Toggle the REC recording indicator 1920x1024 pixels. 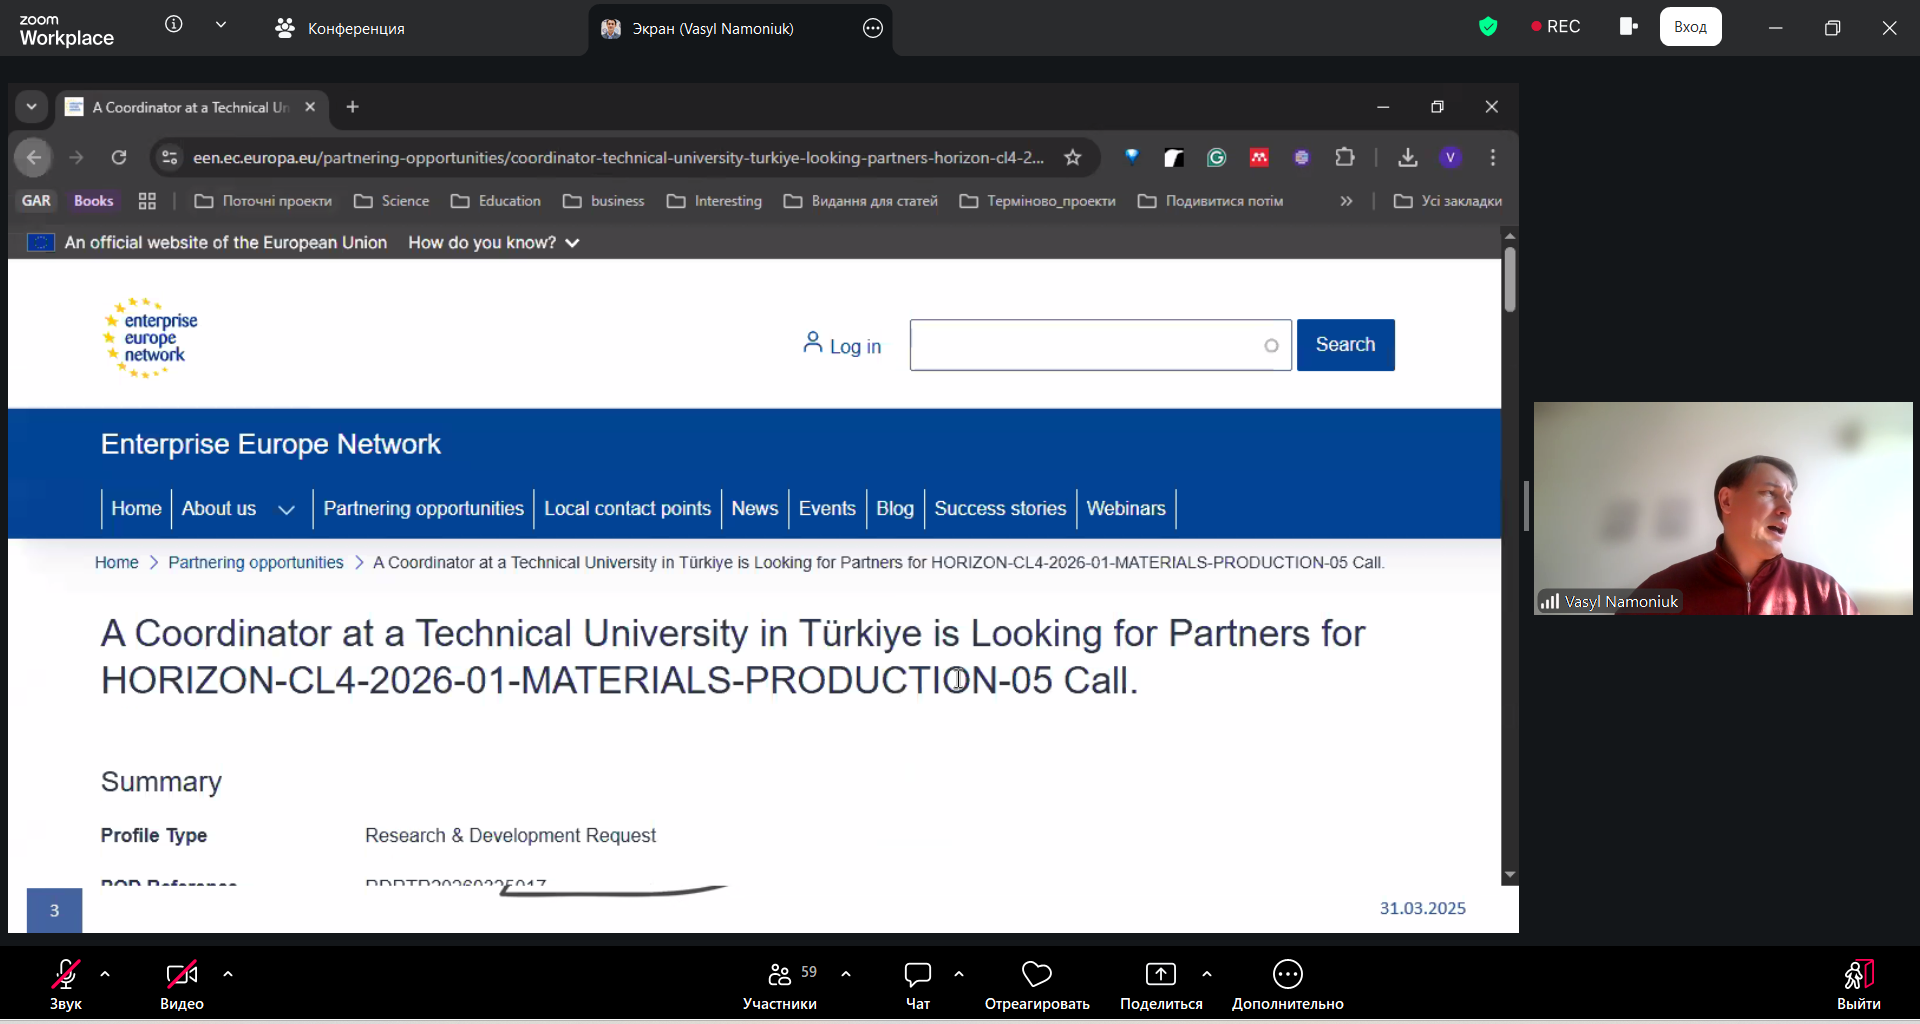pyautogui.click(x=1556, y=27)
